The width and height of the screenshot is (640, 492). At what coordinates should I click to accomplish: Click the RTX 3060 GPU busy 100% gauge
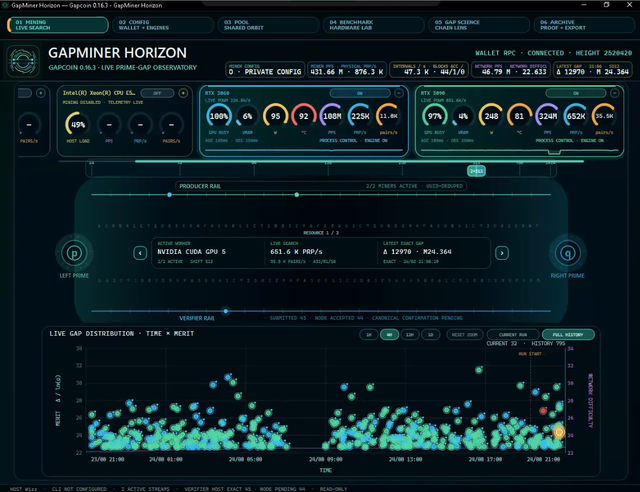(x=219, y=116)
